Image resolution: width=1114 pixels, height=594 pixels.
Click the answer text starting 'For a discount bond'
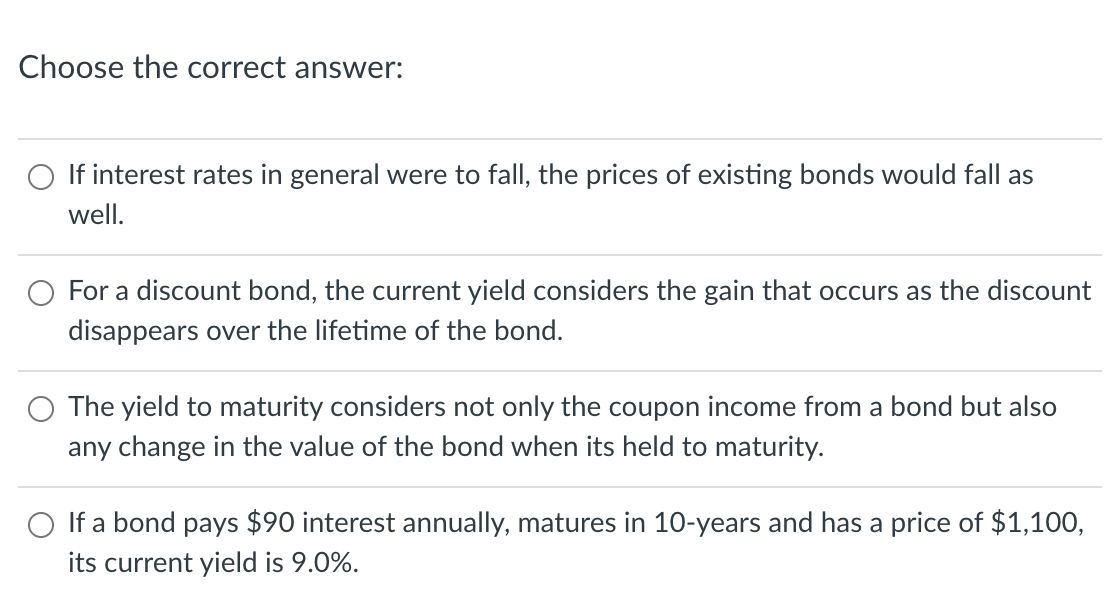click(580, 310)
